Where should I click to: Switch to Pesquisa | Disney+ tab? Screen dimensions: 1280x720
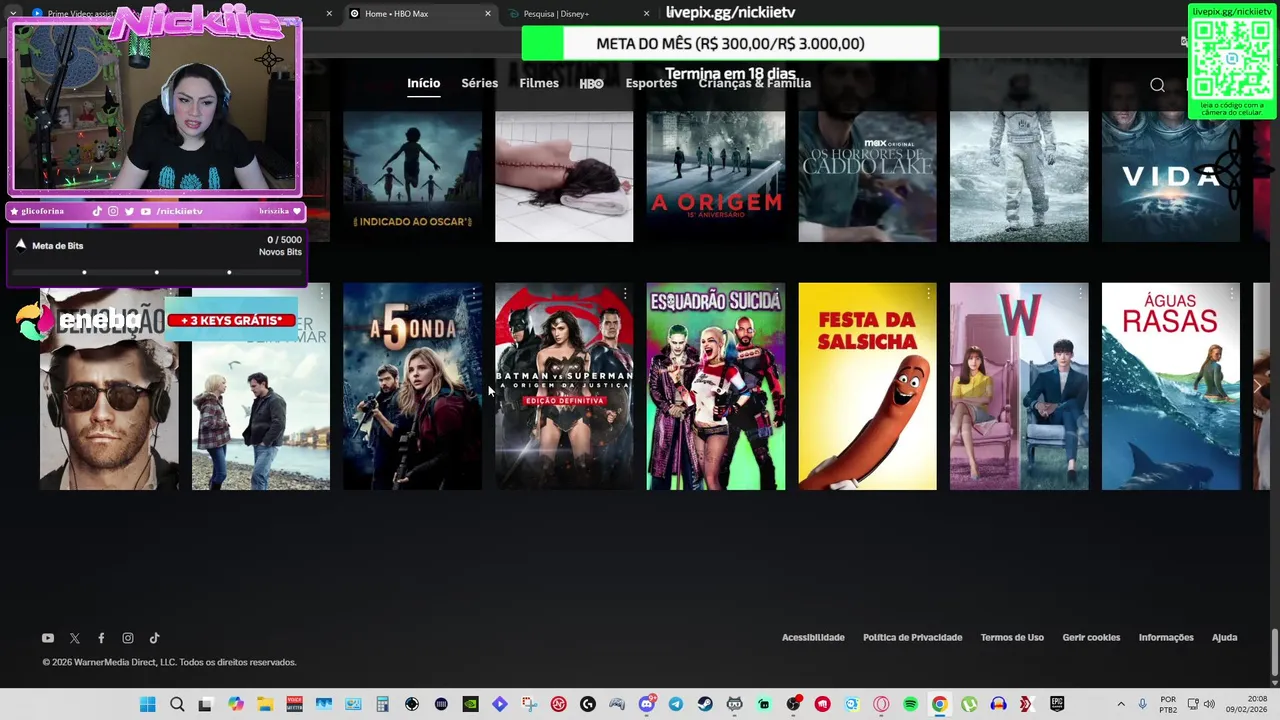coord(580,13)
